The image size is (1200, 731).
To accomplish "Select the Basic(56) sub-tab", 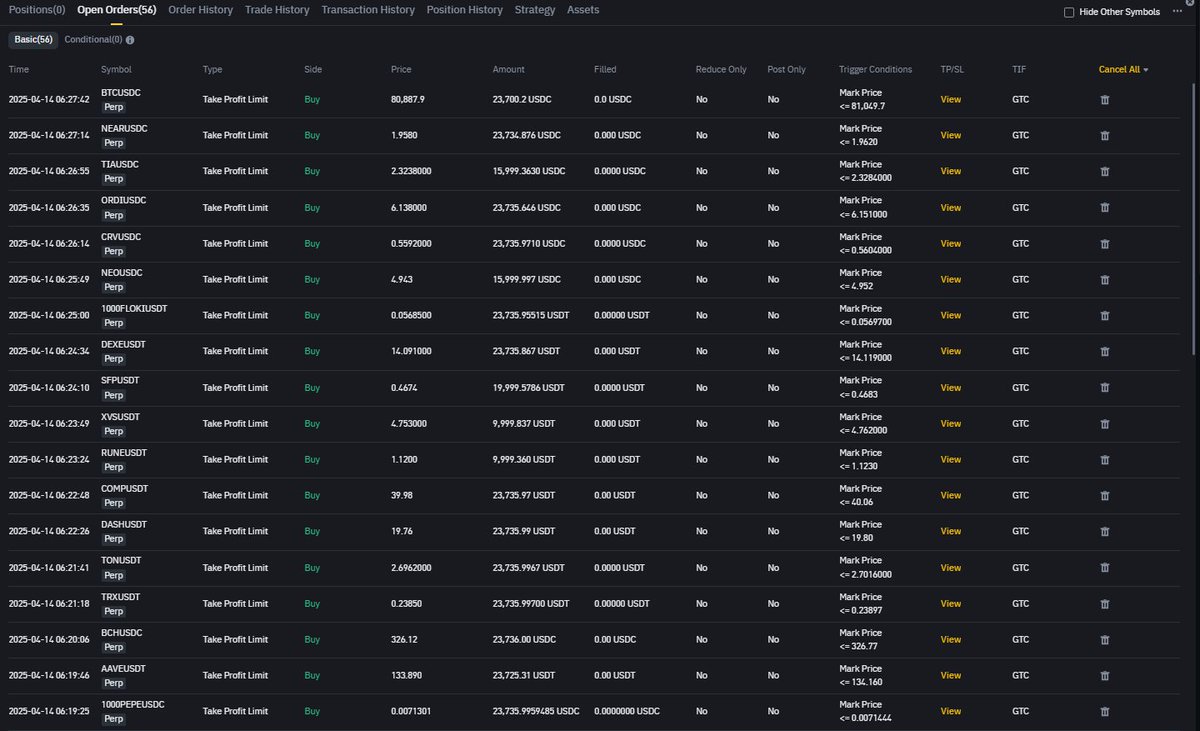I will click(33, 40).
